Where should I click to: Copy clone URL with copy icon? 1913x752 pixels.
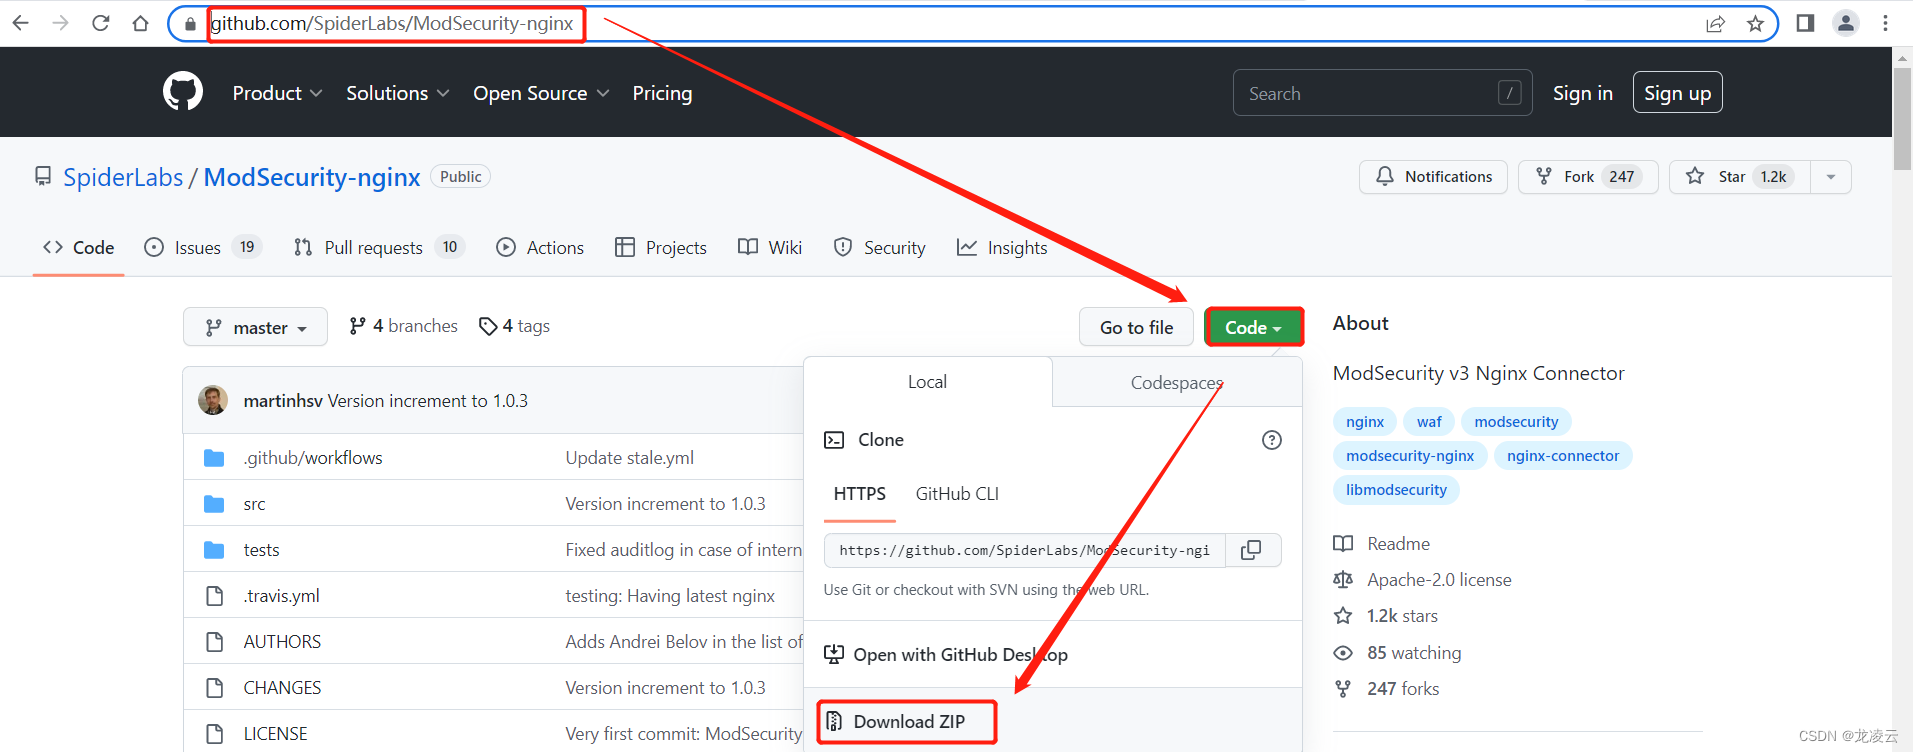(x=1251, y=550)
